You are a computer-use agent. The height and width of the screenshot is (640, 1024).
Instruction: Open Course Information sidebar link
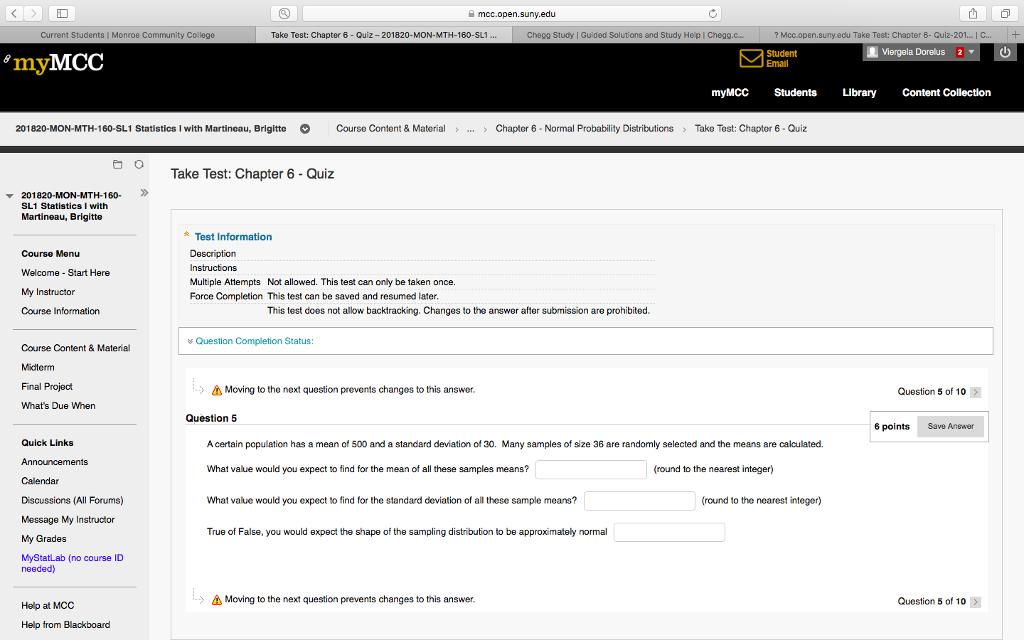pos(60,311)
